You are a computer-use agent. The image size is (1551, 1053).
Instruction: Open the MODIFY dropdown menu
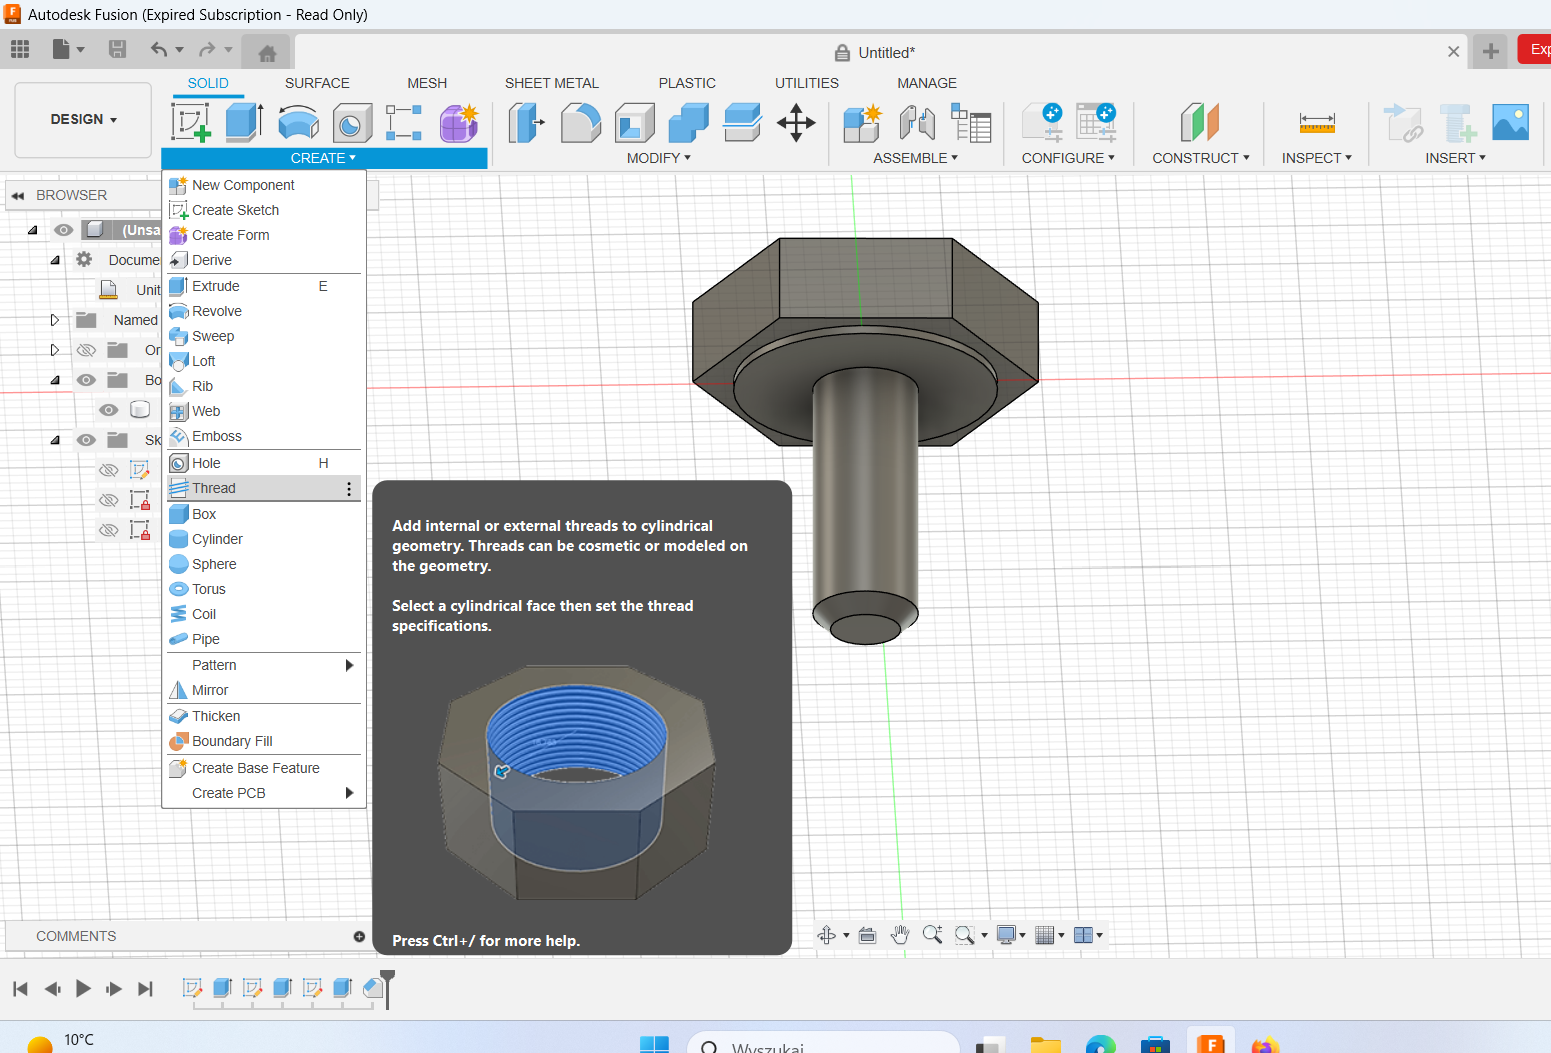(659, 158)
